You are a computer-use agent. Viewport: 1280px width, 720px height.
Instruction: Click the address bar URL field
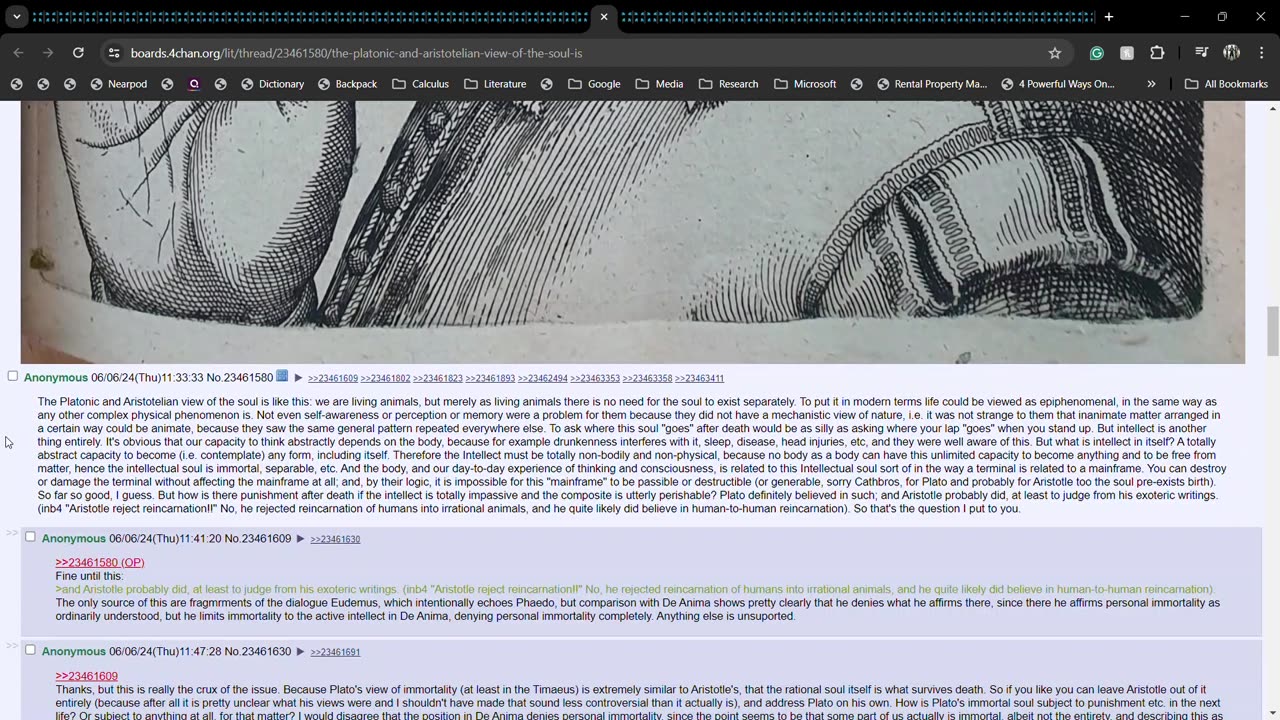coord(580,53)
